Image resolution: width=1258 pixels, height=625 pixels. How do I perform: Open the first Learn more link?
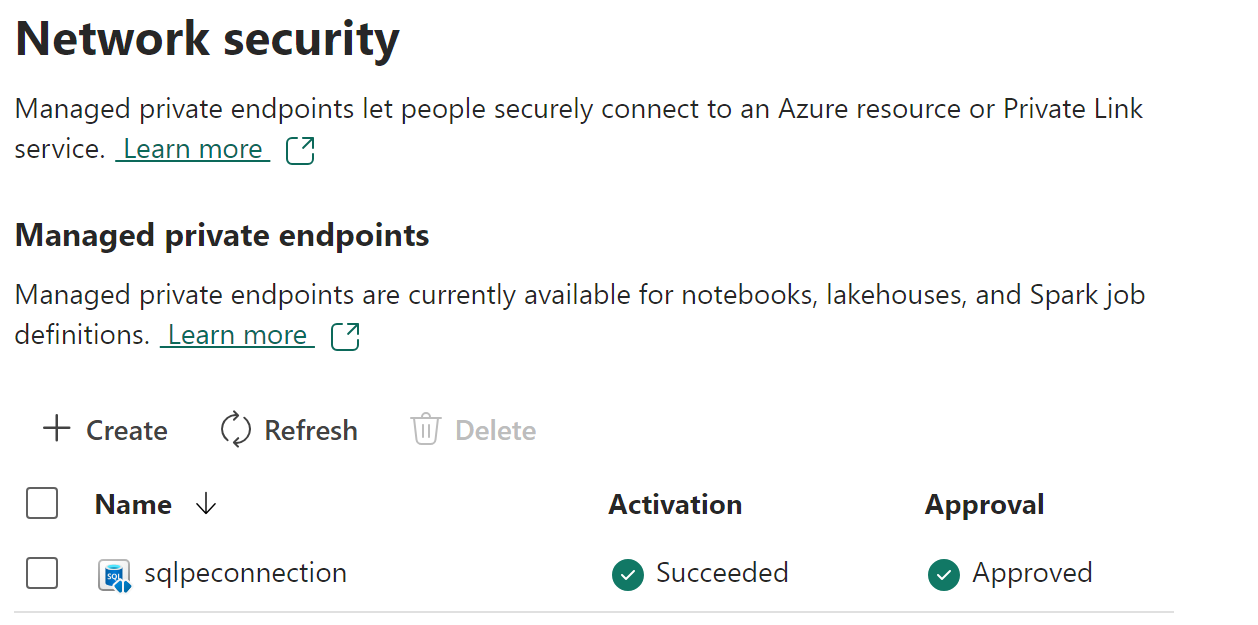pyautogui.click(x=192, y=148)
